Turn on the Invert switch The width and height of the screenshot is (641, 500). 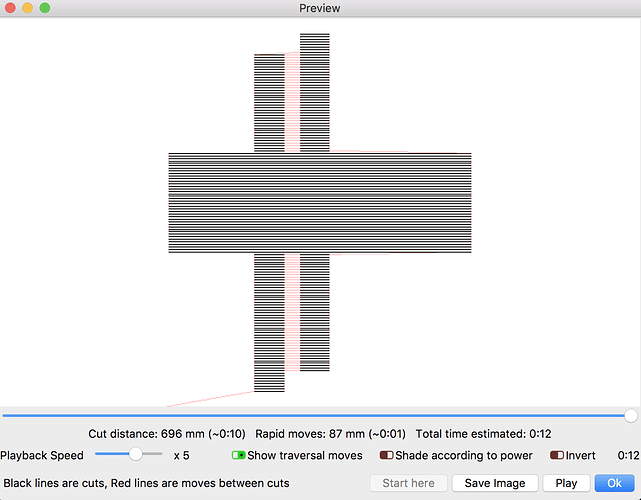point(557,455)
